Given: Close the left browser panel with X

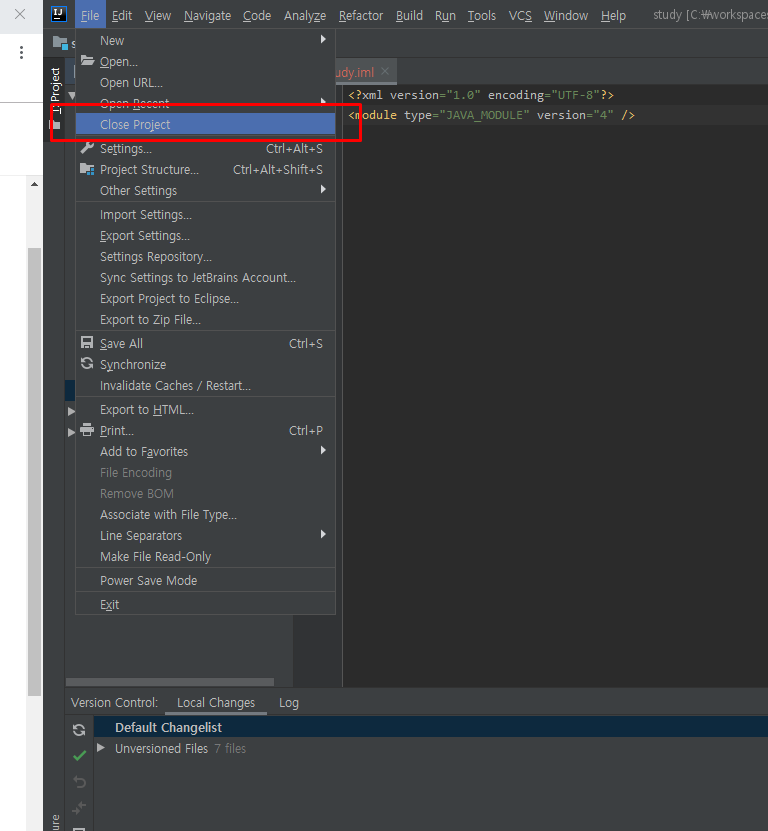Looking at the screenshot, I should [20, 14].
